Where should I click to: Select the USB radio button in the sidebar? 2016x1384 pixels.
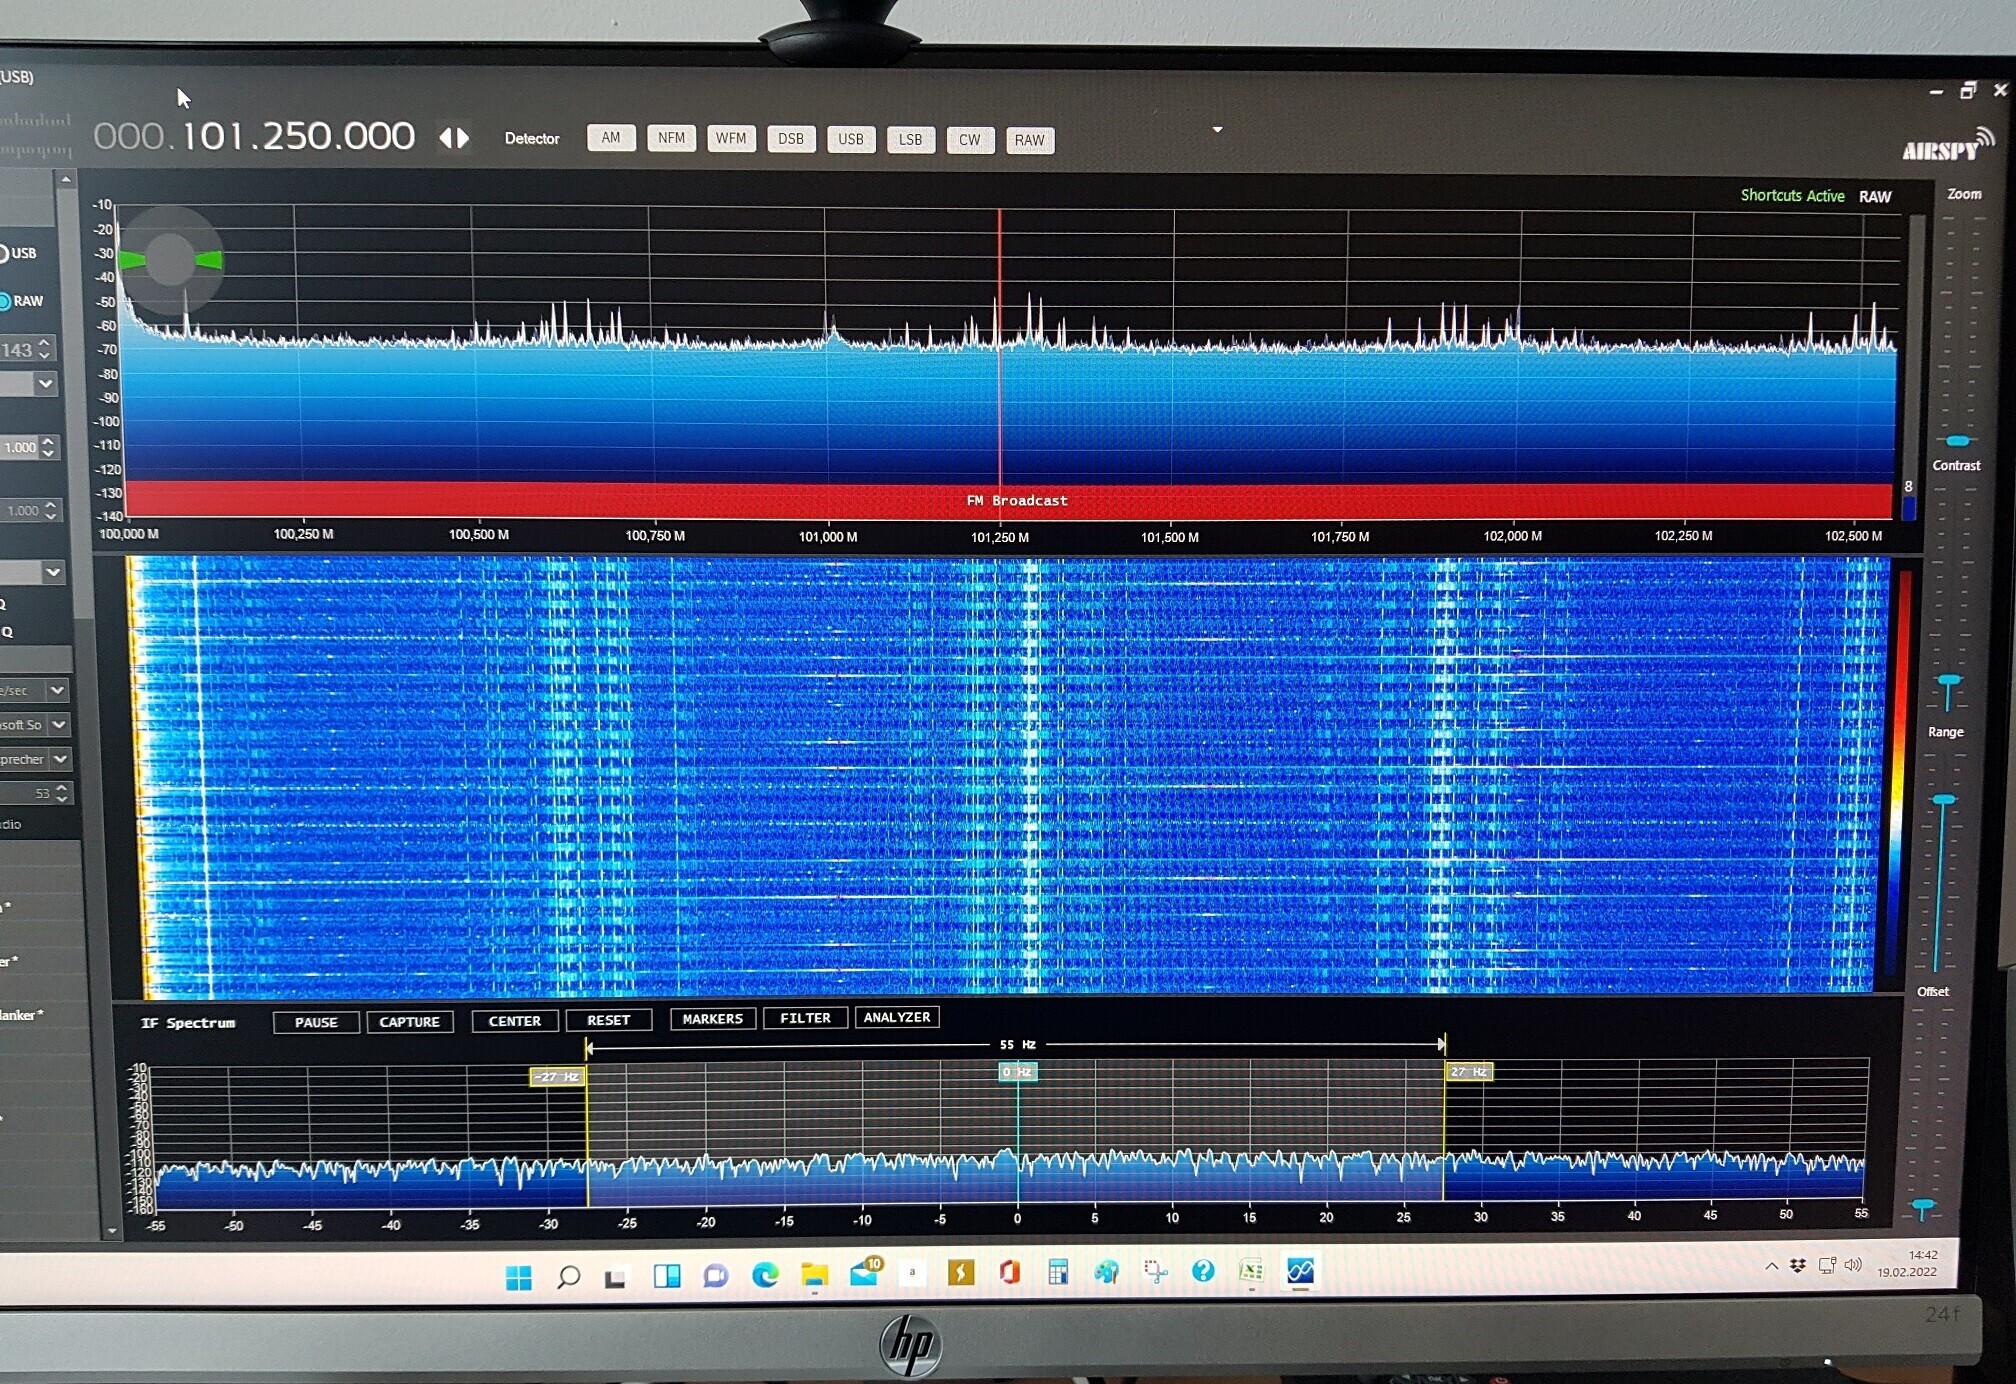(3, 253)
